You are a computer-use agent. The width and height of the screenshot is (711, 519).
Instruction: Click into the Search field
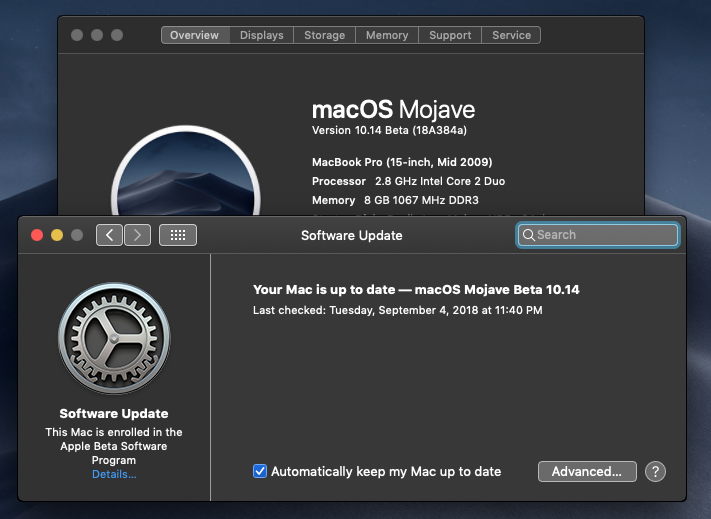(598, 235)
